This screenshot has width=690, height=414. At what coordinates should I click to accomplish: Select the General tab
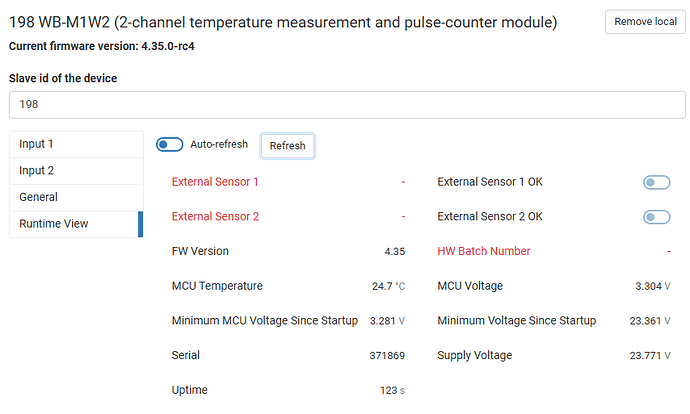[x=76, y=197]
